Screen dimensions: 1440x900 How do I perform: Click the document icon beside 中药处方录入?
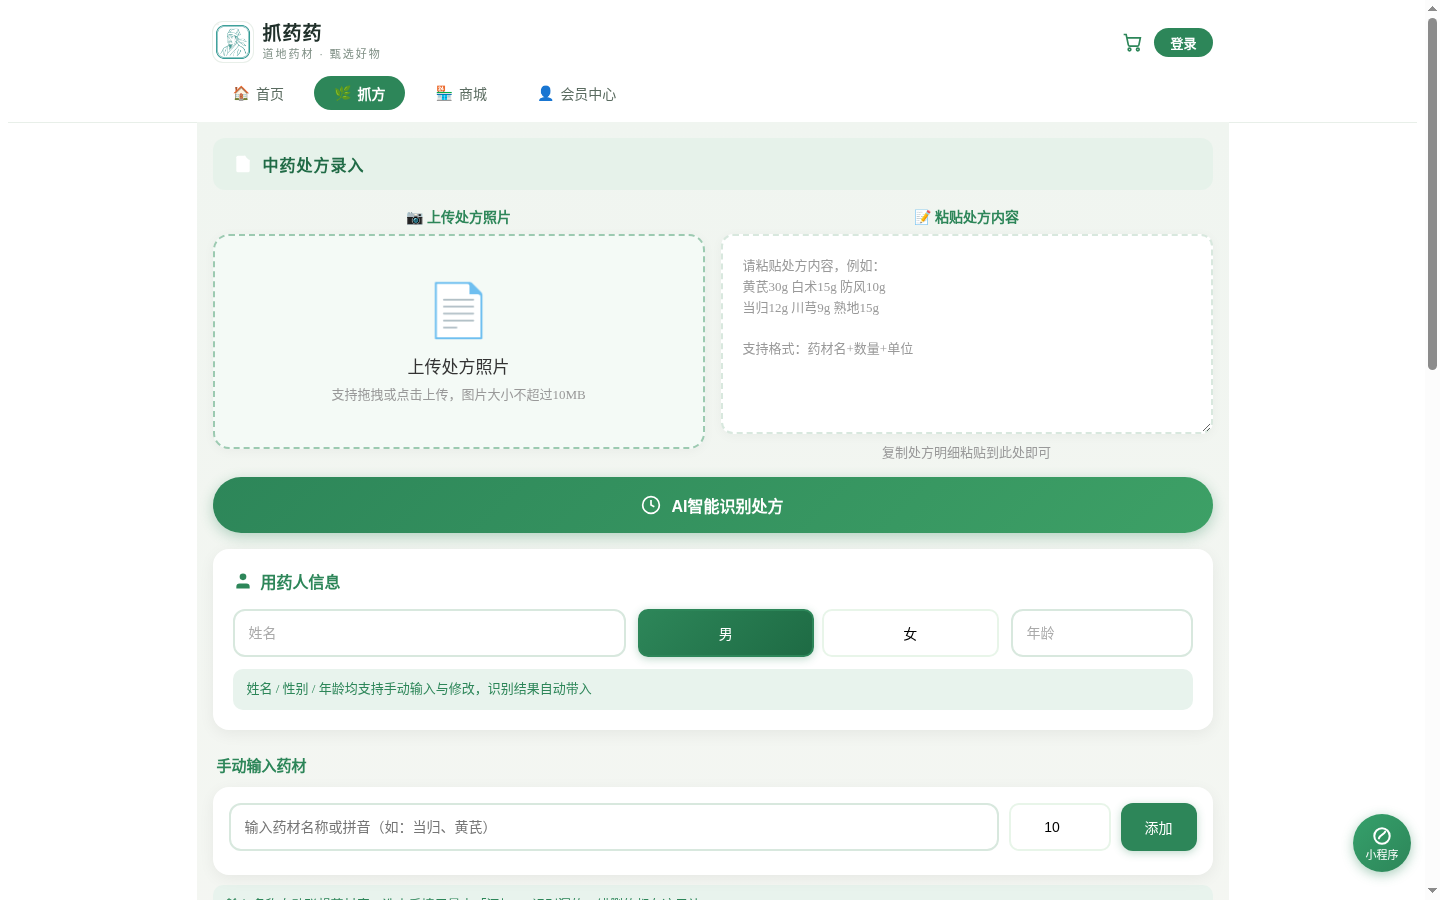pos(243,164)
